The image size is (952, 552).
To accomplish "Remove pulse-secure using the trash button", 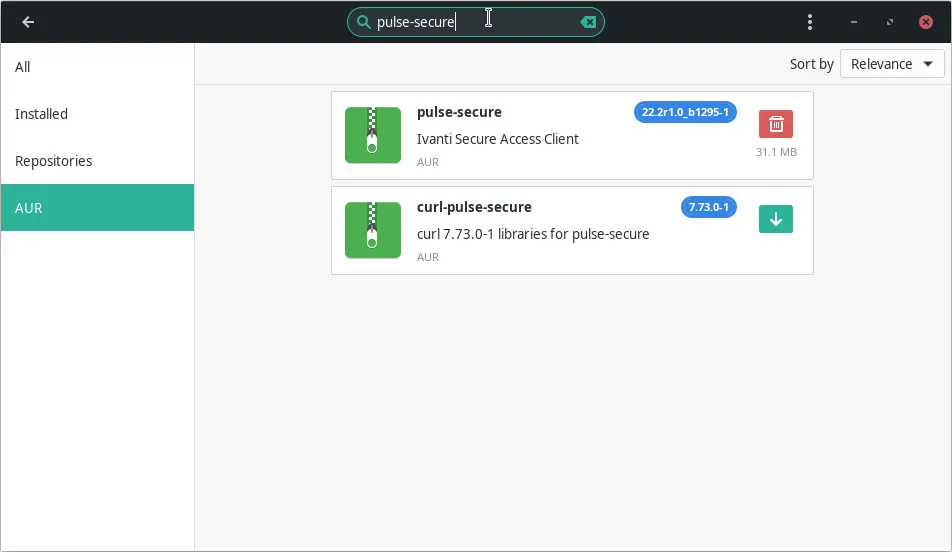I will pos(776,124).
